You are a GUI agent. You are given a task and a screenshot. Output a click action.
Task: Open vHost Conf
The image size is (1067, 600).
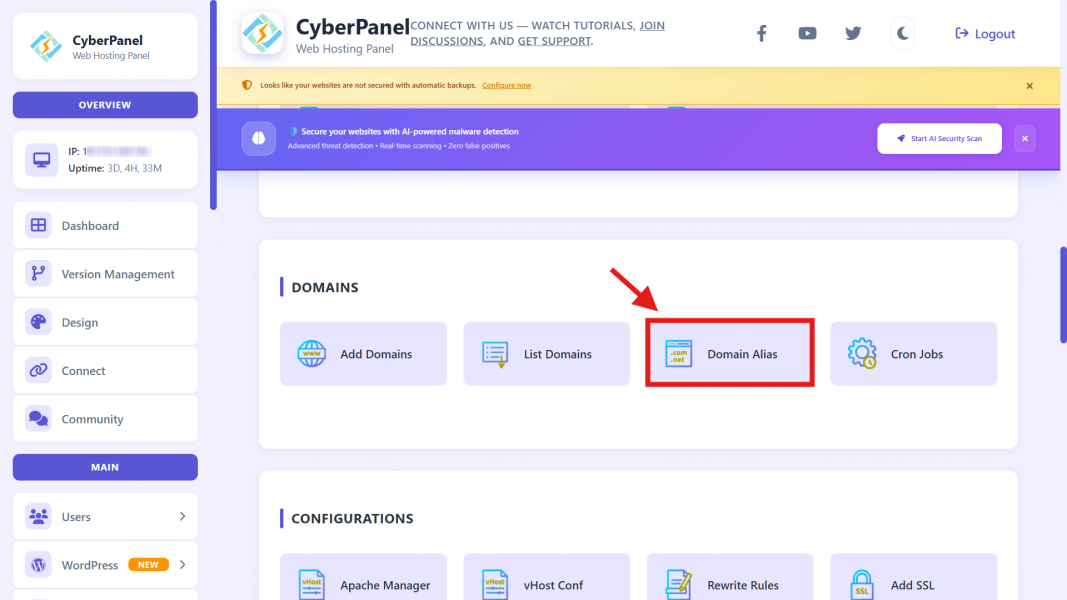point(546,577)
